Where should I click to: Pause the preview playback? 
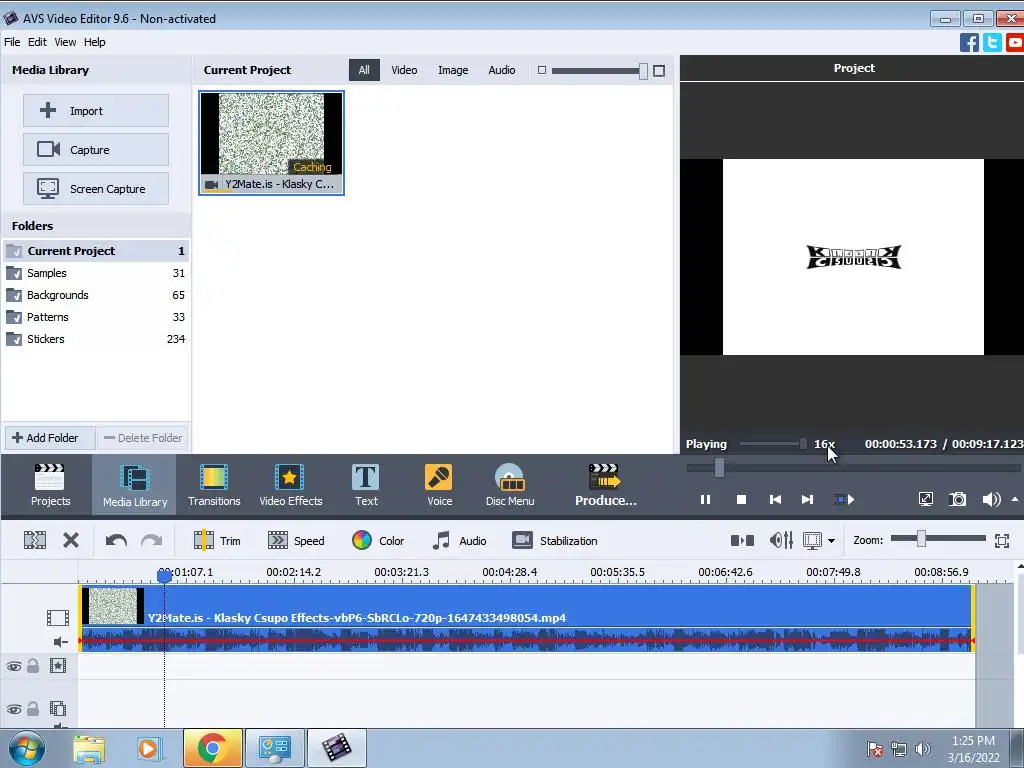click(x=705, y=500)
